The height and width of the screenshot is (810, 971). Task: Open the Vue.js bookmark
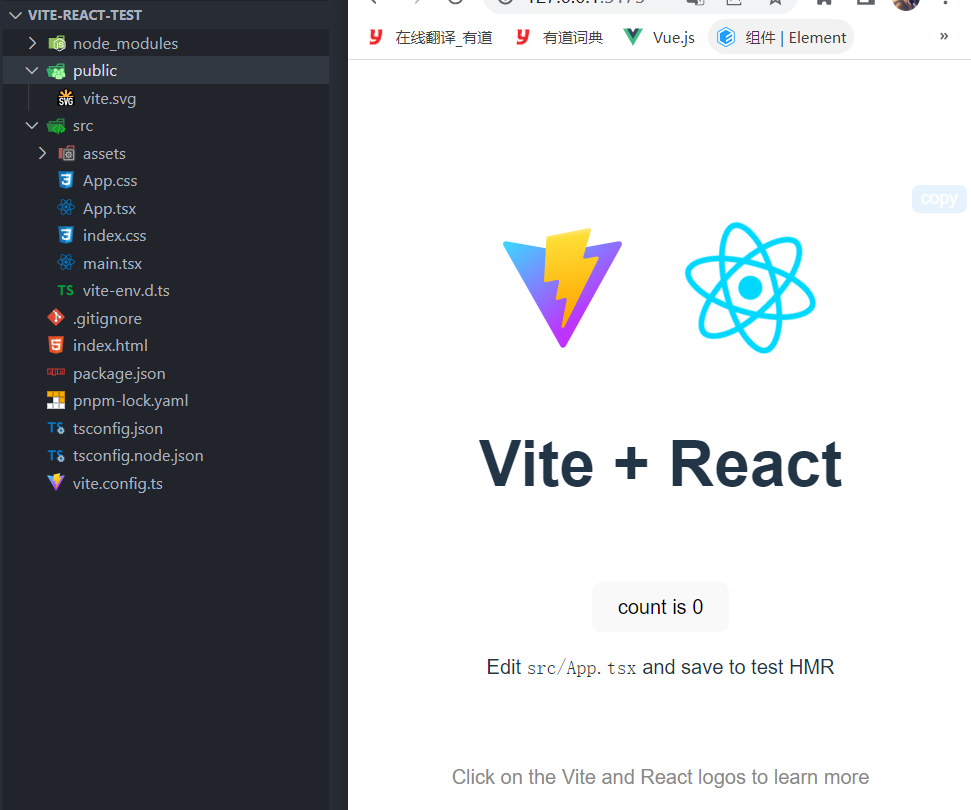tap(659, 37)
